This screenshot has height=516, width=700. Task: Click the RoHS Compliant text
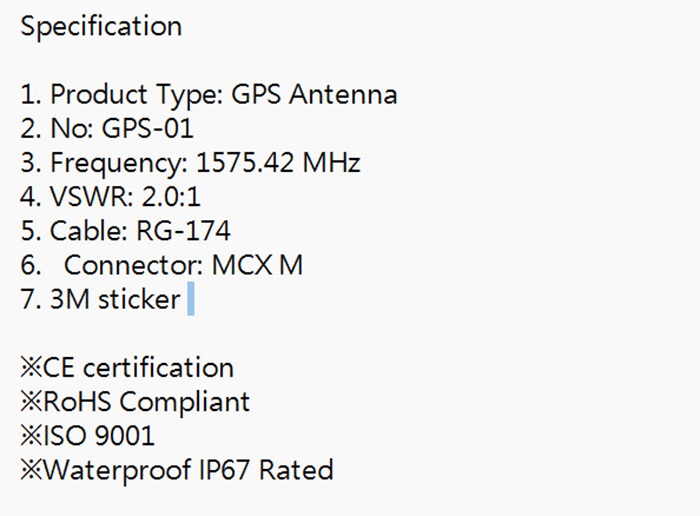[146, 402]
